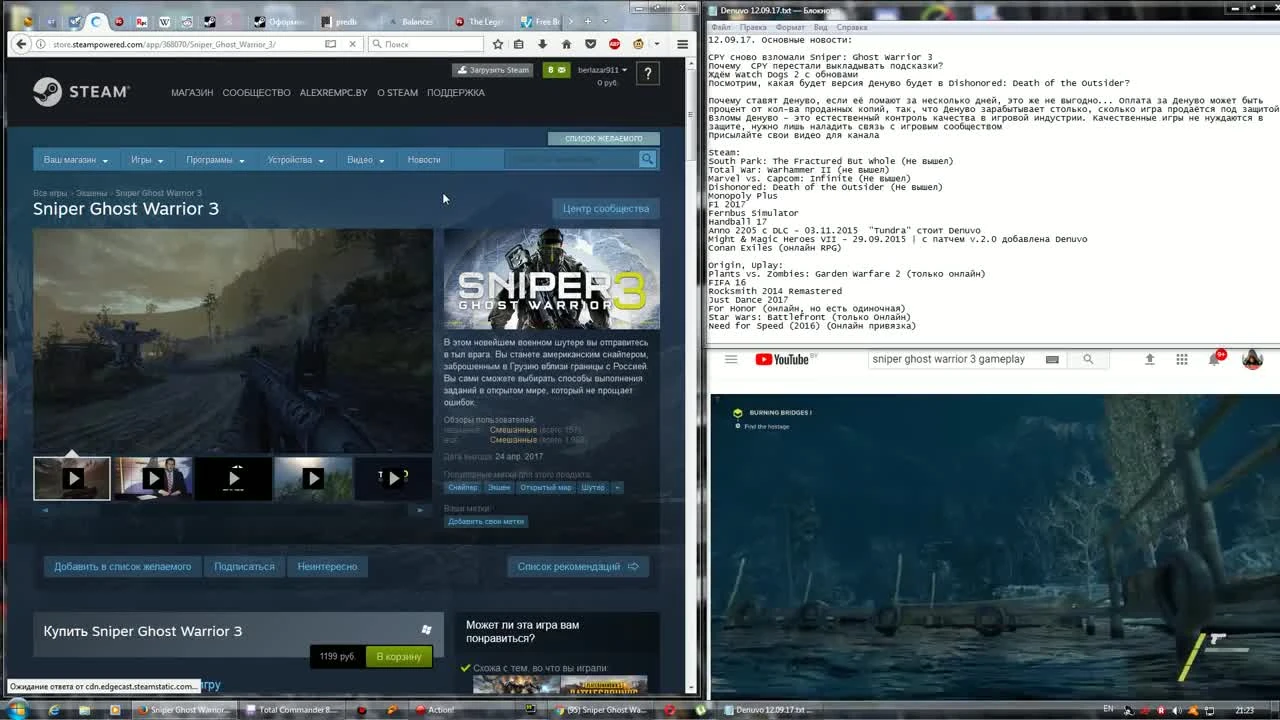This screenshot has height=720, width=1280.
Task: Bookmark the page with the star icon
Action: coord(497,44)
